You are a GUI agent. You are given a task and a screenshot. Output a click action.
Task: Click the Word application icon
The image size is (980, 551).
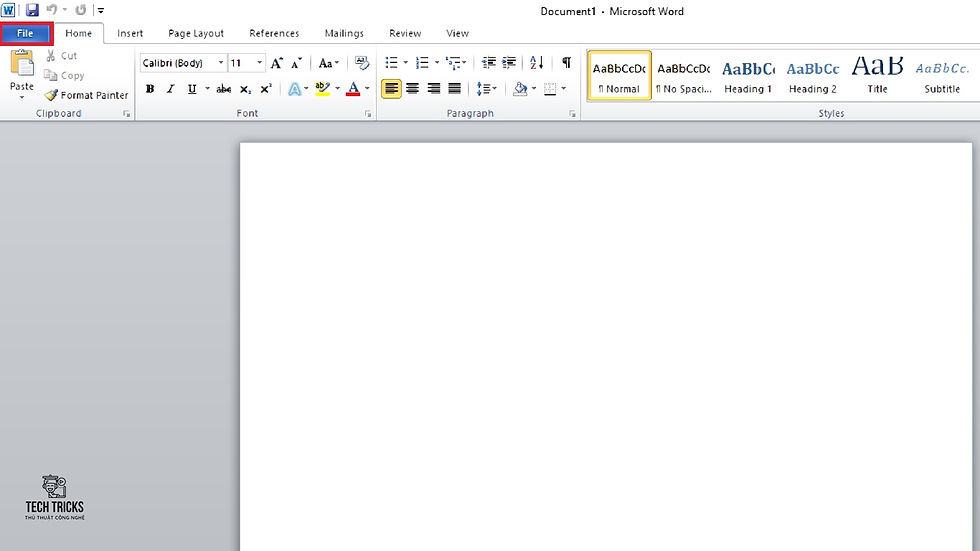pyautogui.click(x=8, y=10)
